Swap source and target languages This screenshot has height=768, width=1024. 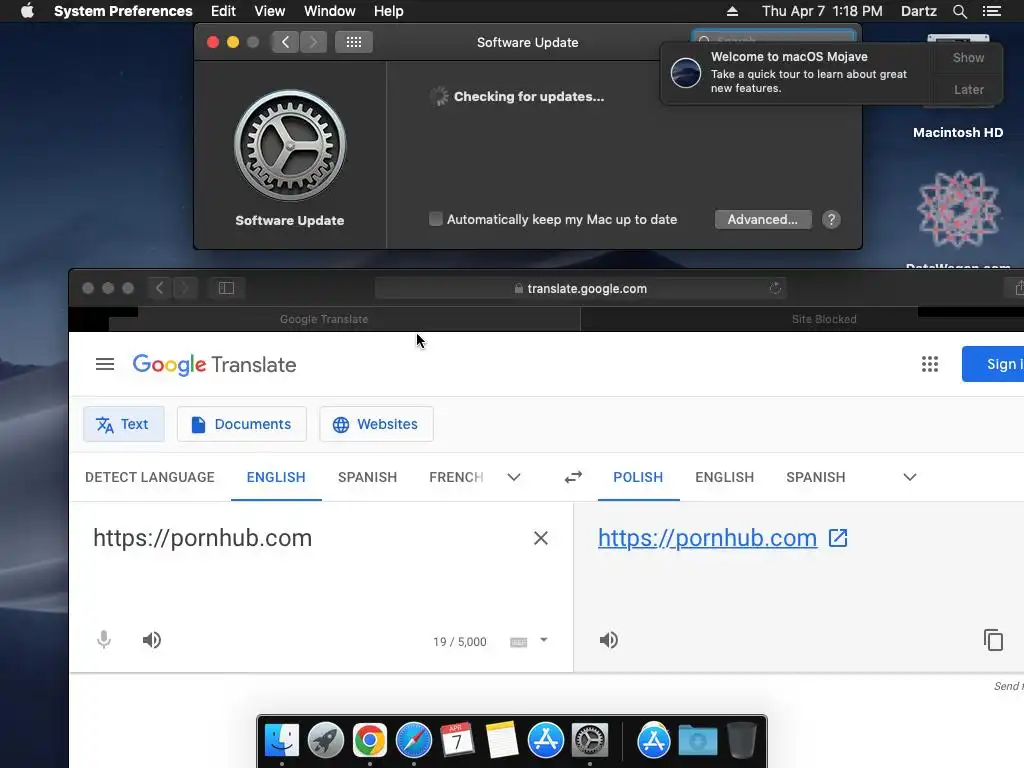(x=573, y=477)
